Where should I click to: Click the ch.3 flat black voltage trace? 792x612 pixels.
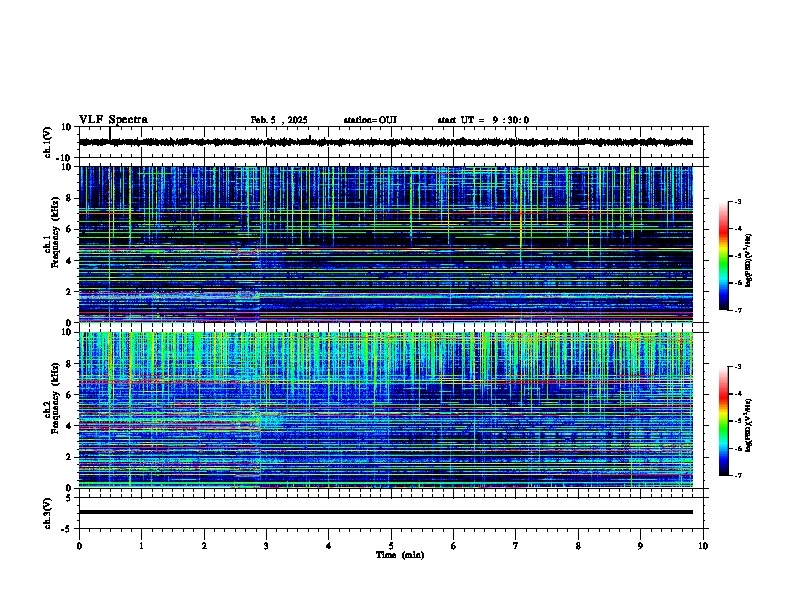tap(386, 512)
